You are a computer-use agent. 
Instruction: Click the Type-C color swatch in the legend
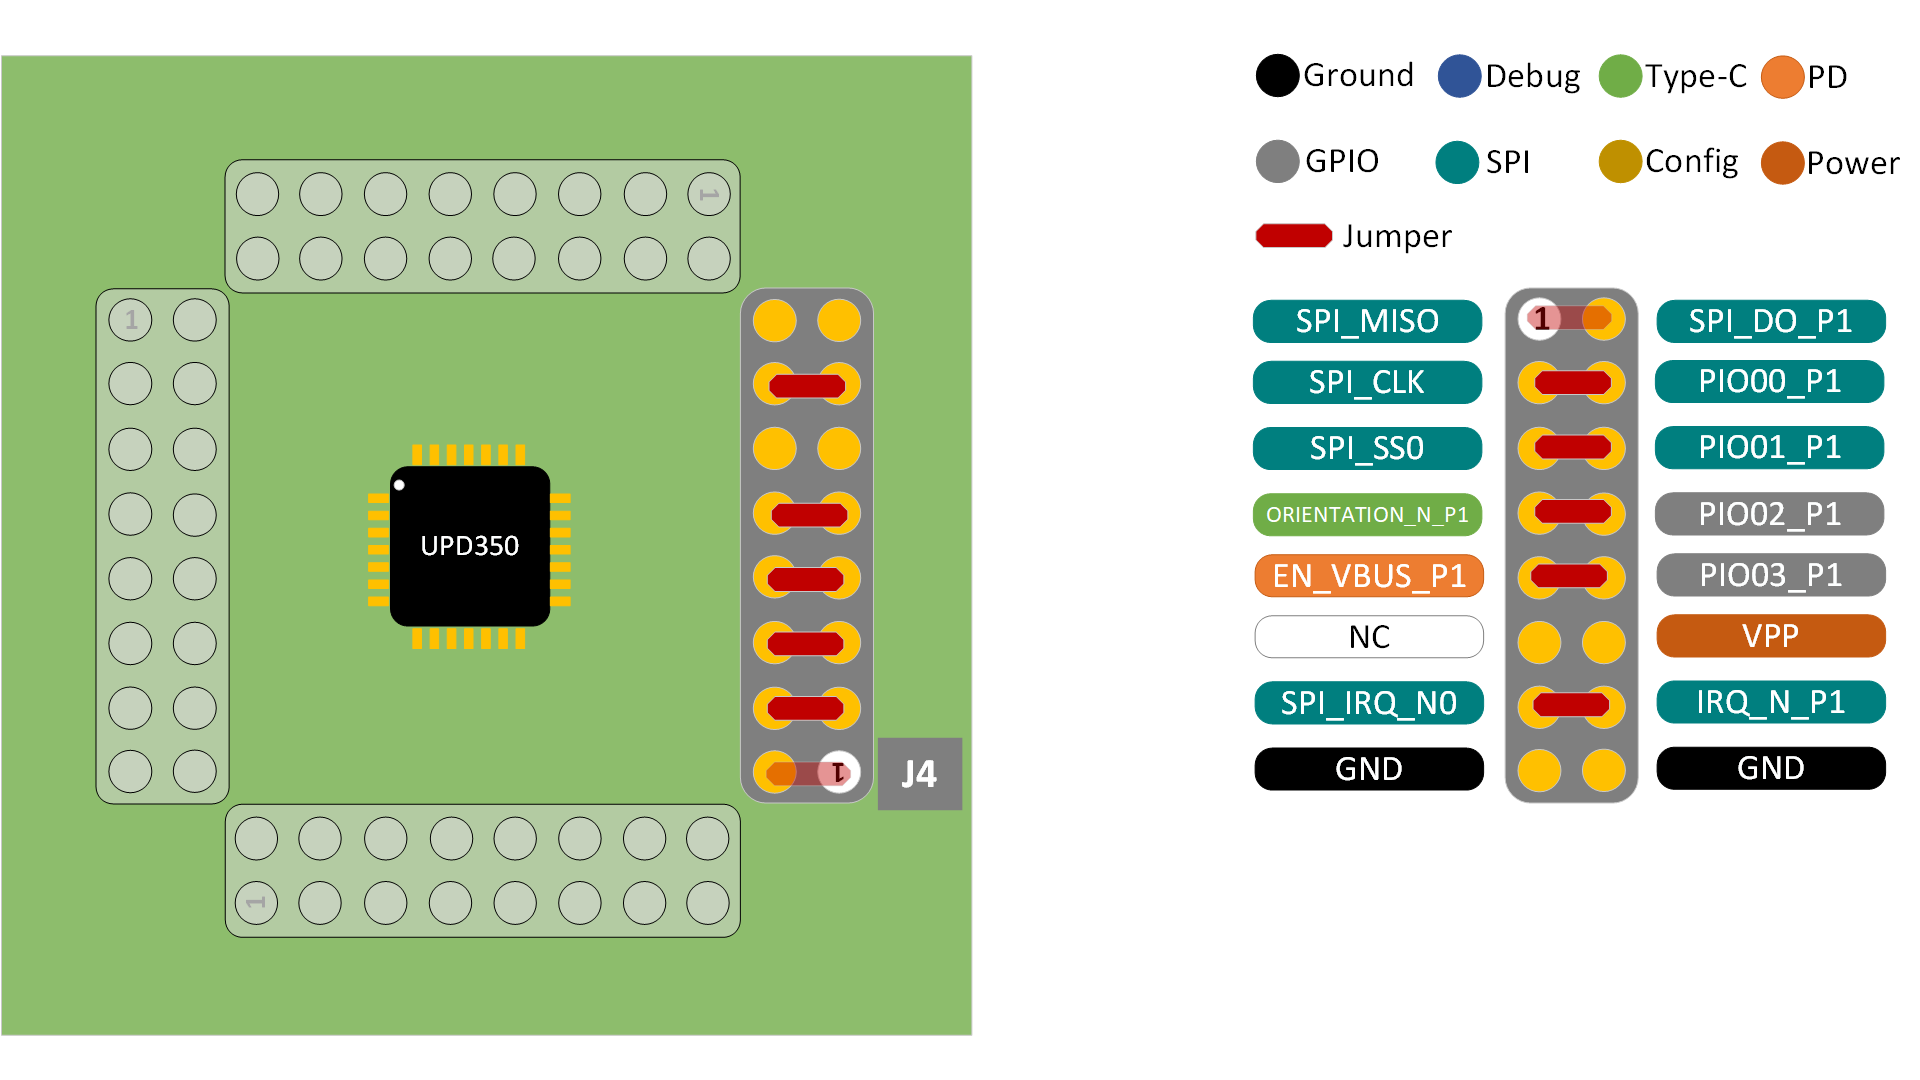click(x=1620, y=75)
